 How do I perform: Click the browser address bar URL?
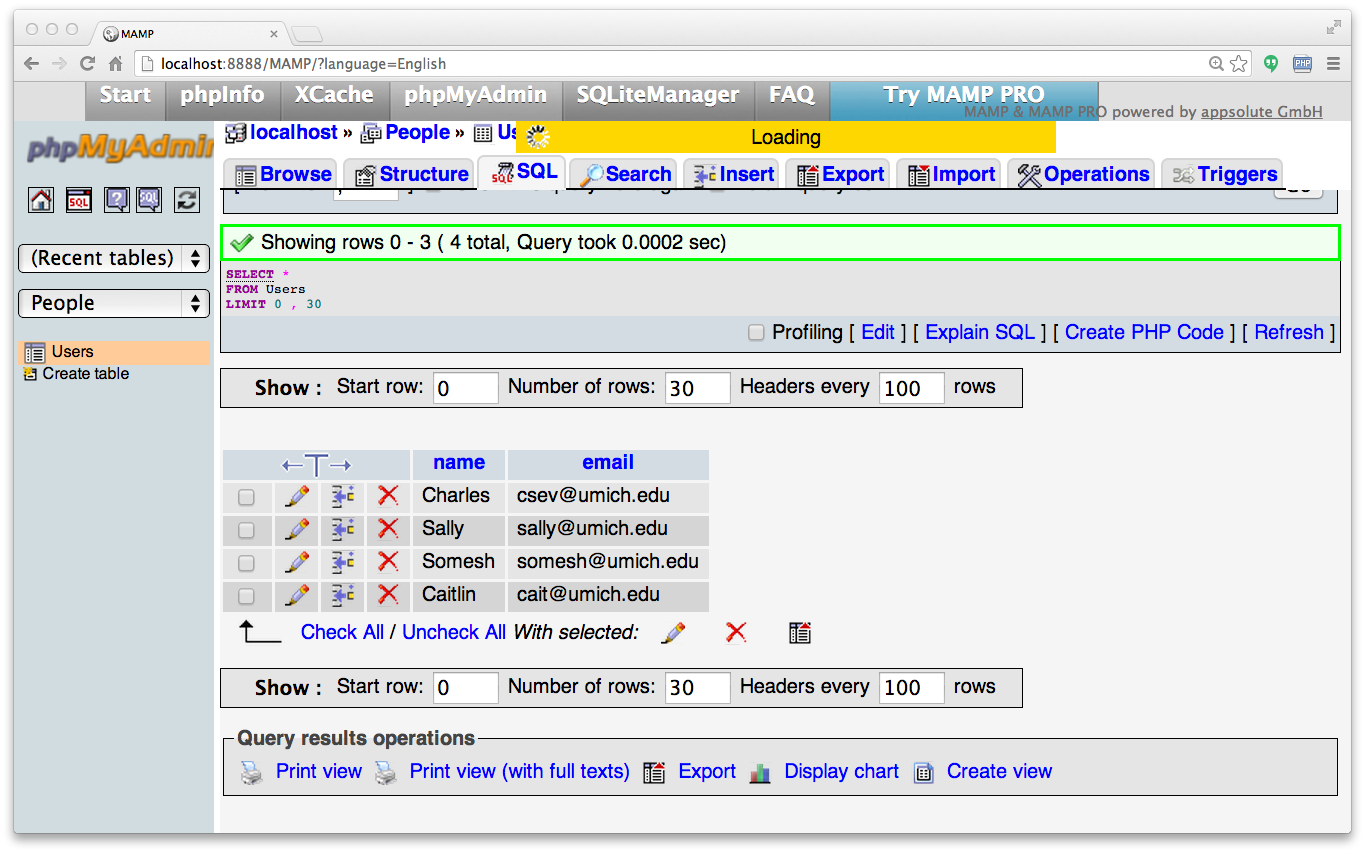click(x=303, y=63)
